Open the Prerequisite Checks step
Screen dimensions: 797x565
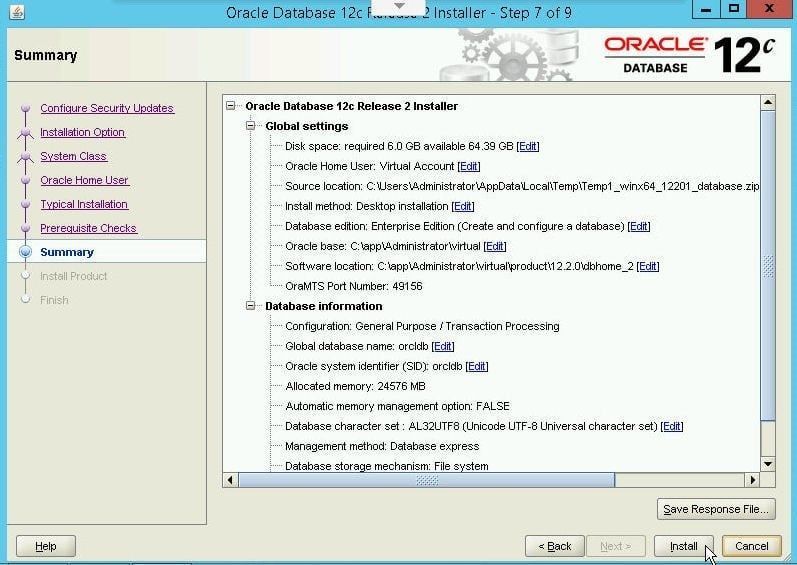88,228
